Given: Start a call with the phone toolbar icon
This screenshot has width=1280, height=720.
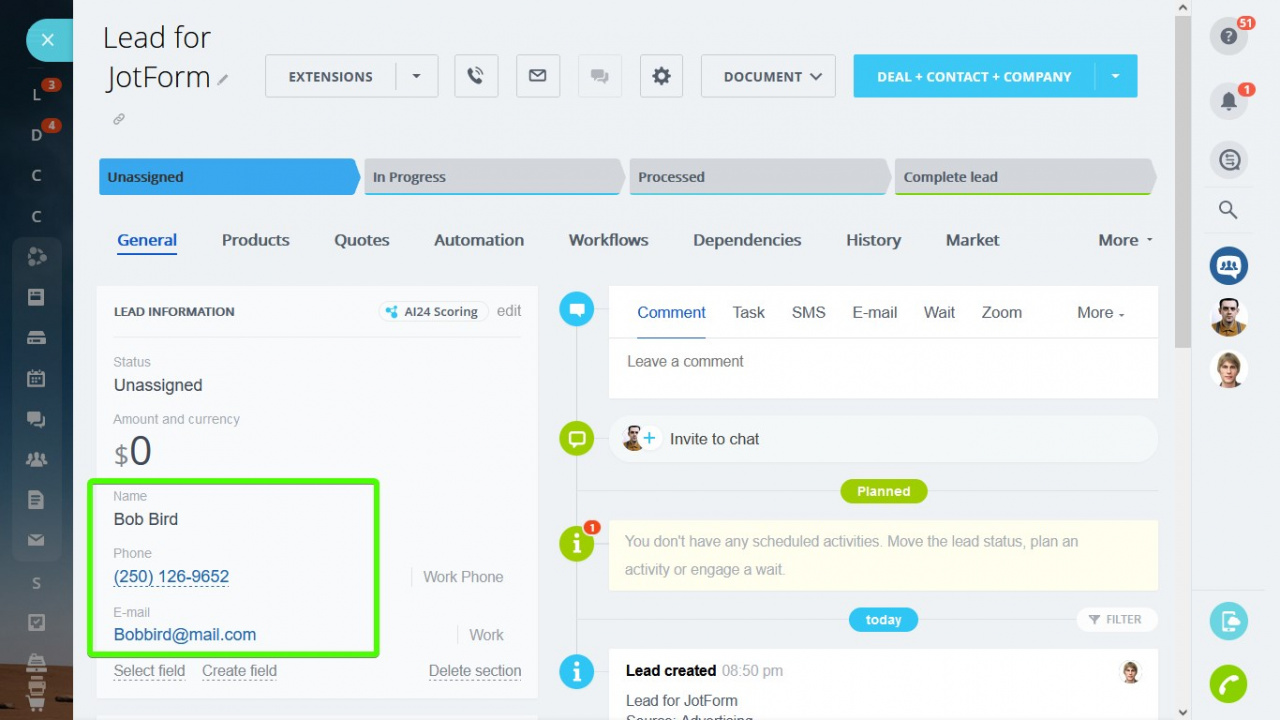Looking at the screenshot, I should click(x=476, y=76).
